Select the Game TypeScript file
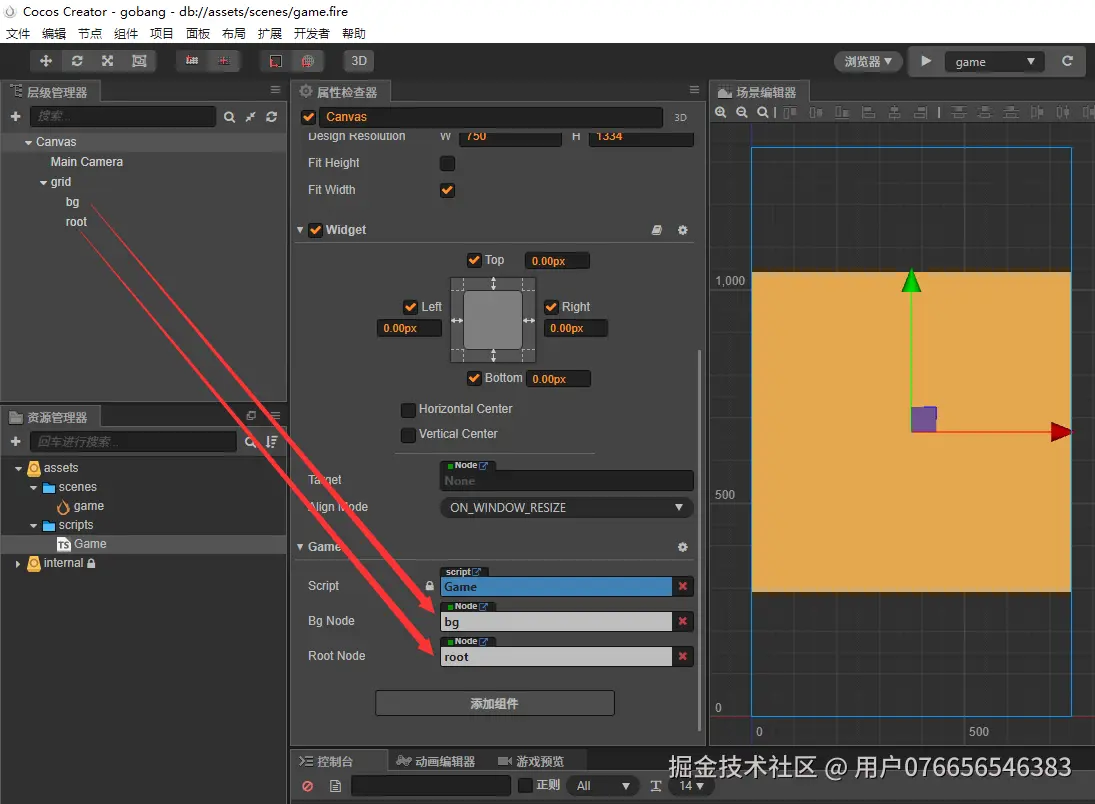1095x804 pixels. (x=90, y=543)
